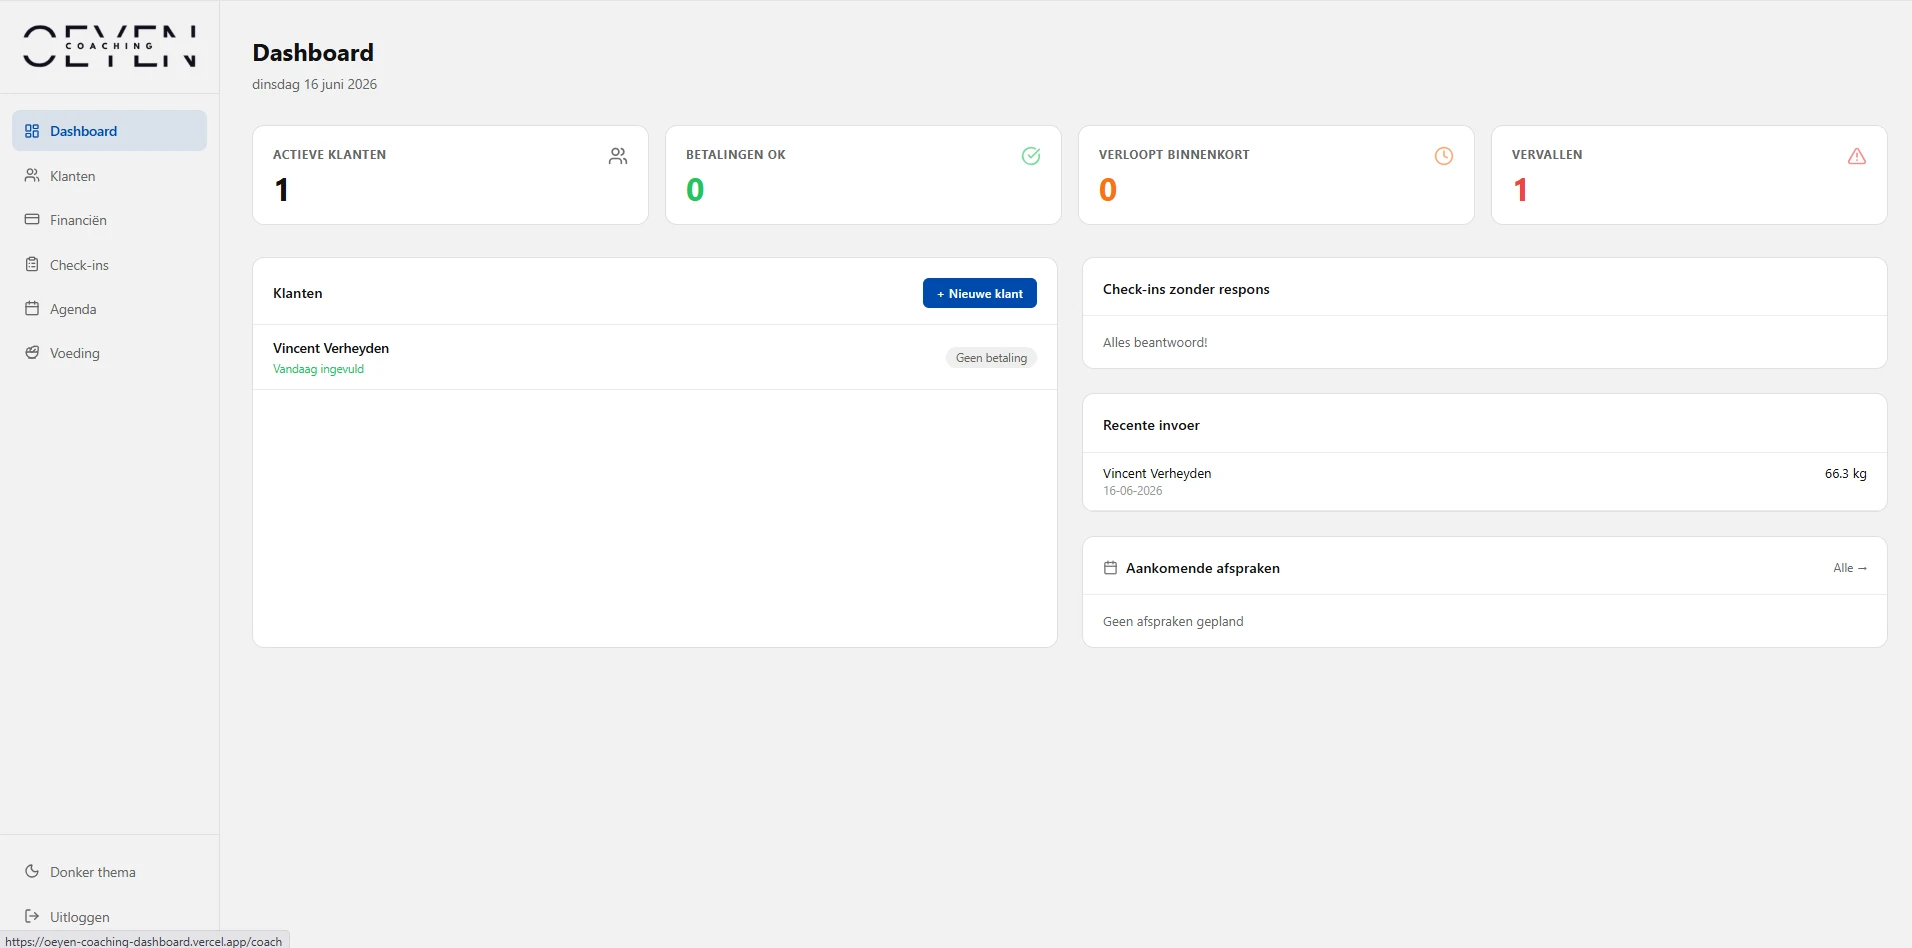Click warning triangle icon on Vervallen card

pyautogui.click(x=1857, y=156)
